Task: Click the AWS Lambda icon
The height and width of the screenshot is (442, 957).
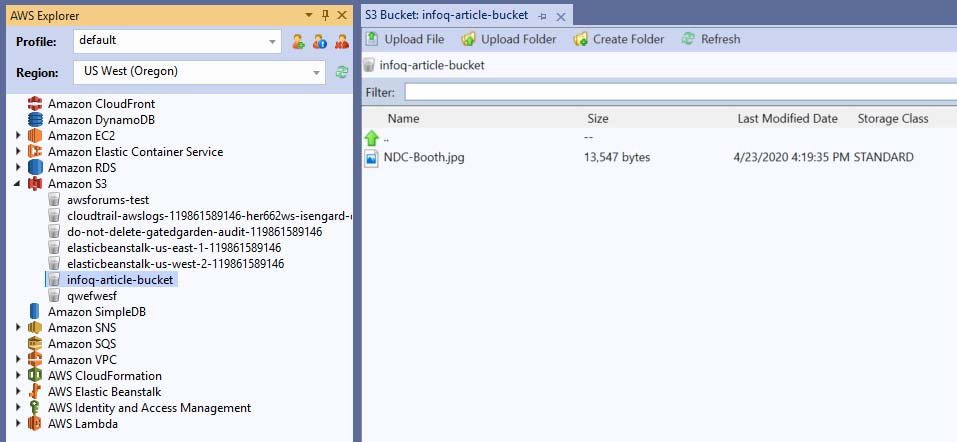Action: click(35, 424)
